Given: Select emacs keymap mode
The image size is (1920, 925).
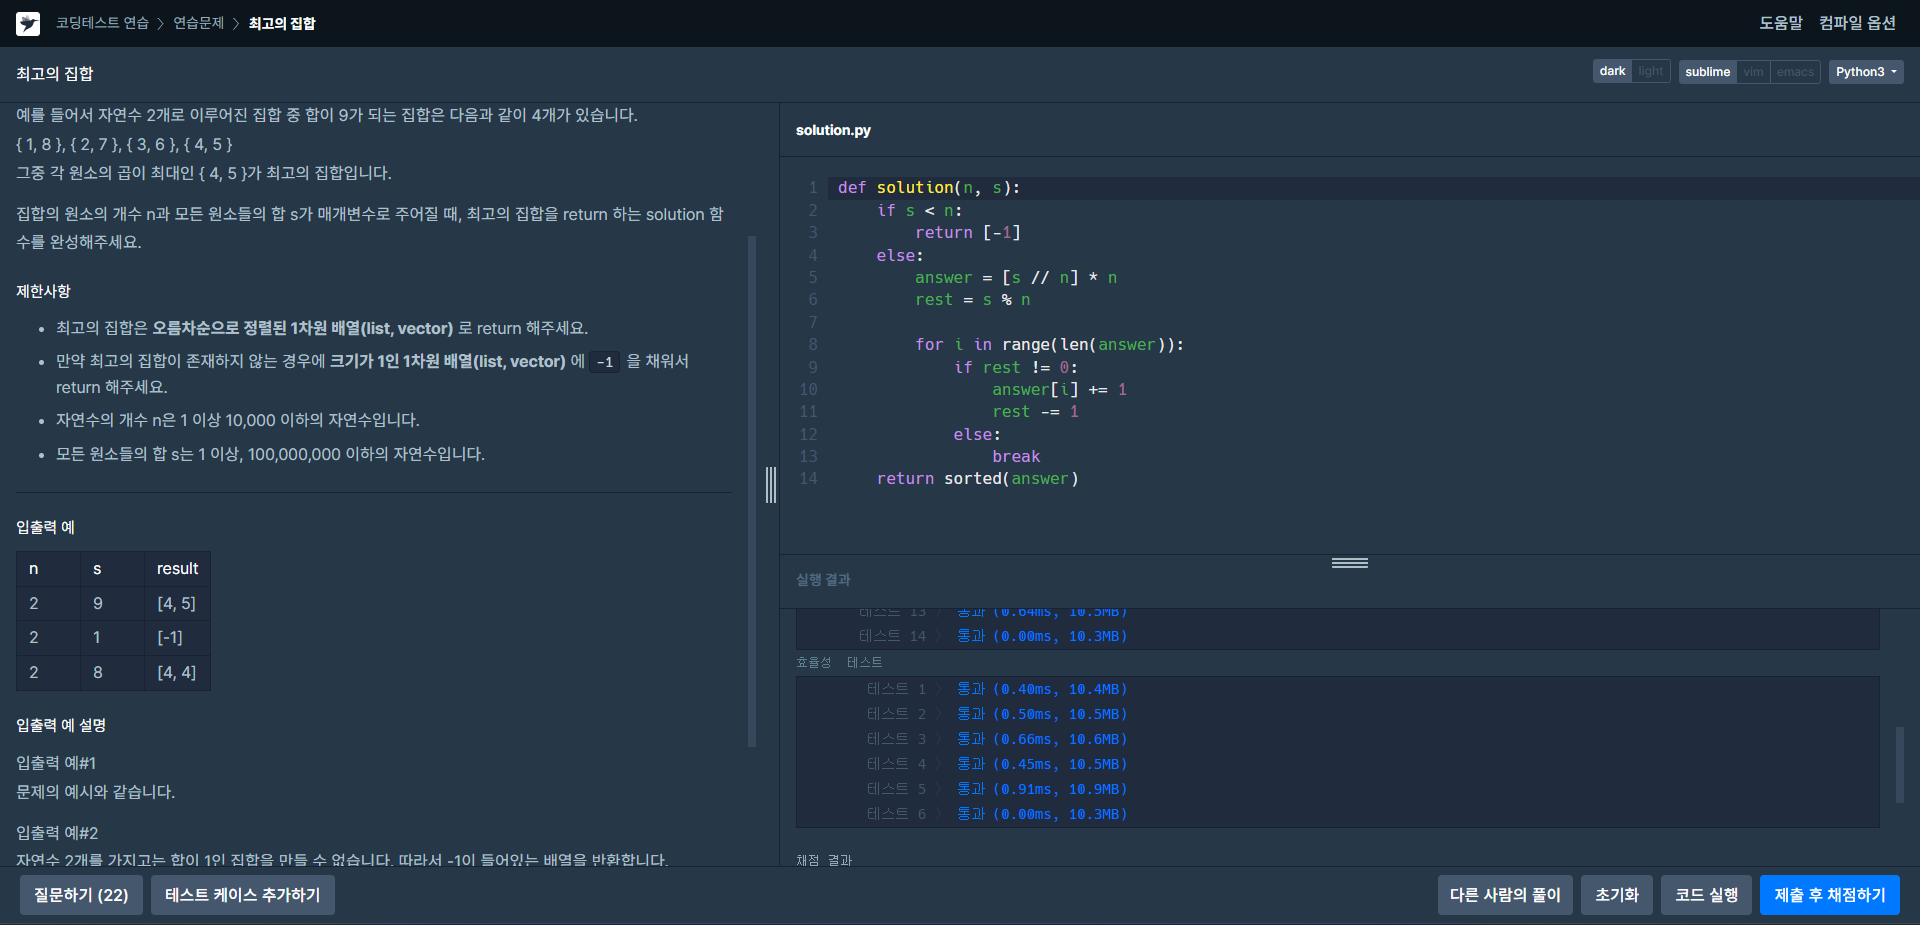Looking at the screenshot, I should [x=1795, y=72].
